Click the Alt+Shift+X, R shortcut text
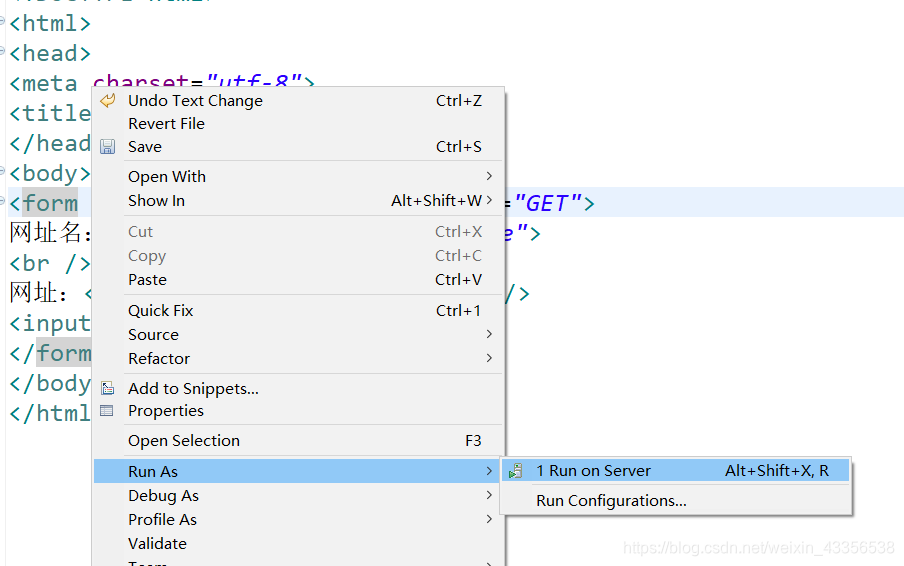The width and height of the screenshot is (904, 566). pyautogui.click(x=777, y=471)
